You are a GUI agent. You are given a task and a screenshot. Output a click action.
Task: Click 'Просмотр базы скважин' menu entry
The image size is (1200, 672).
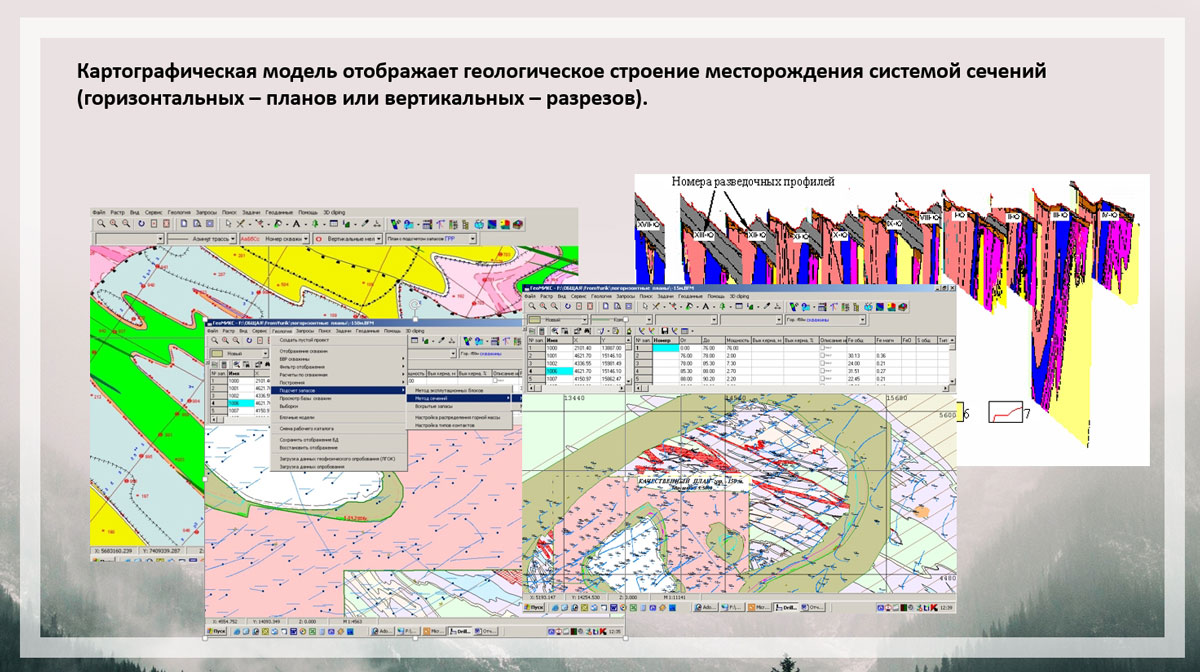(305, 398)
